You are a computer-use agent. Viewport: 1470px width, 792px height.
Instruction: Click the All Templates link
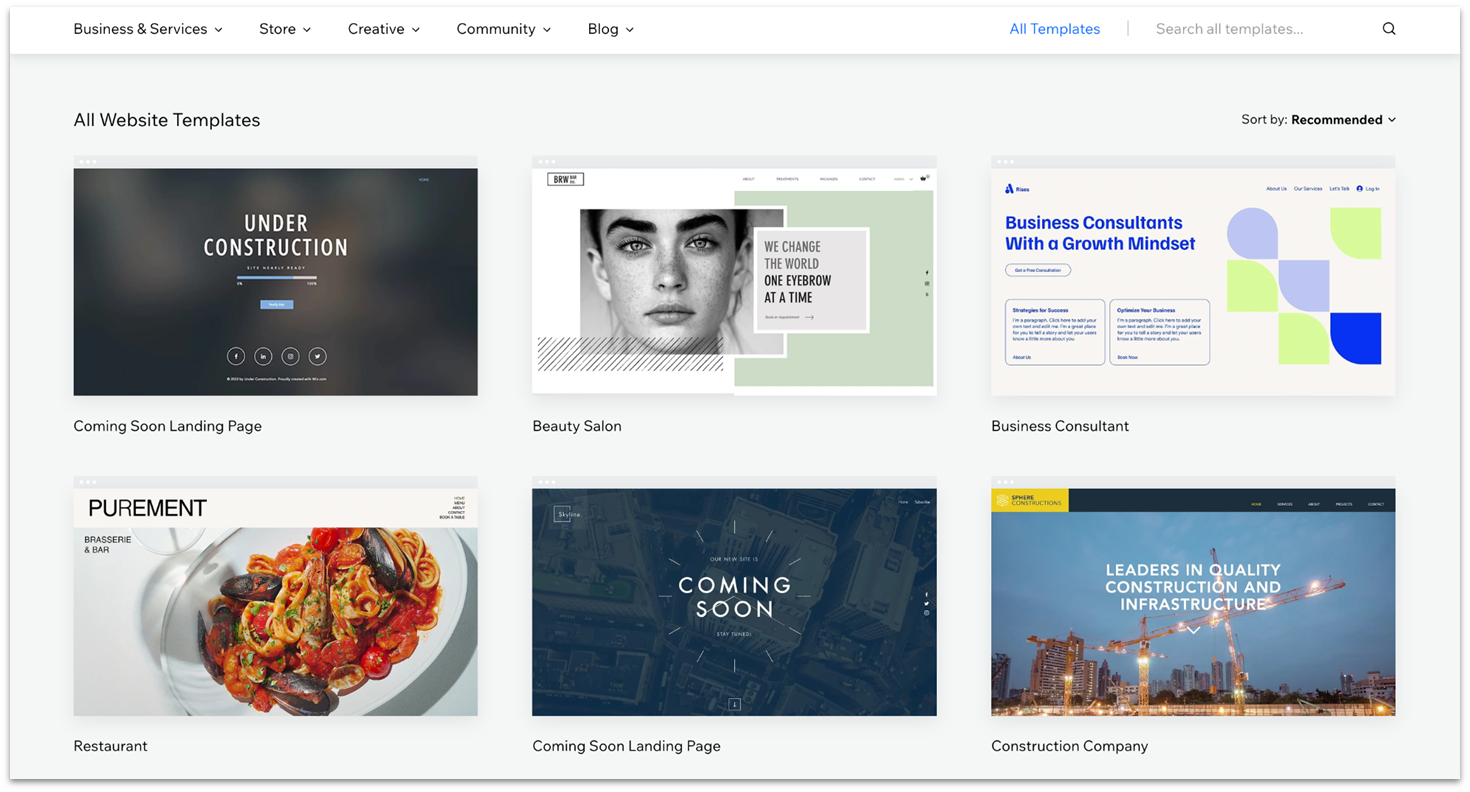click(1055, 29)
